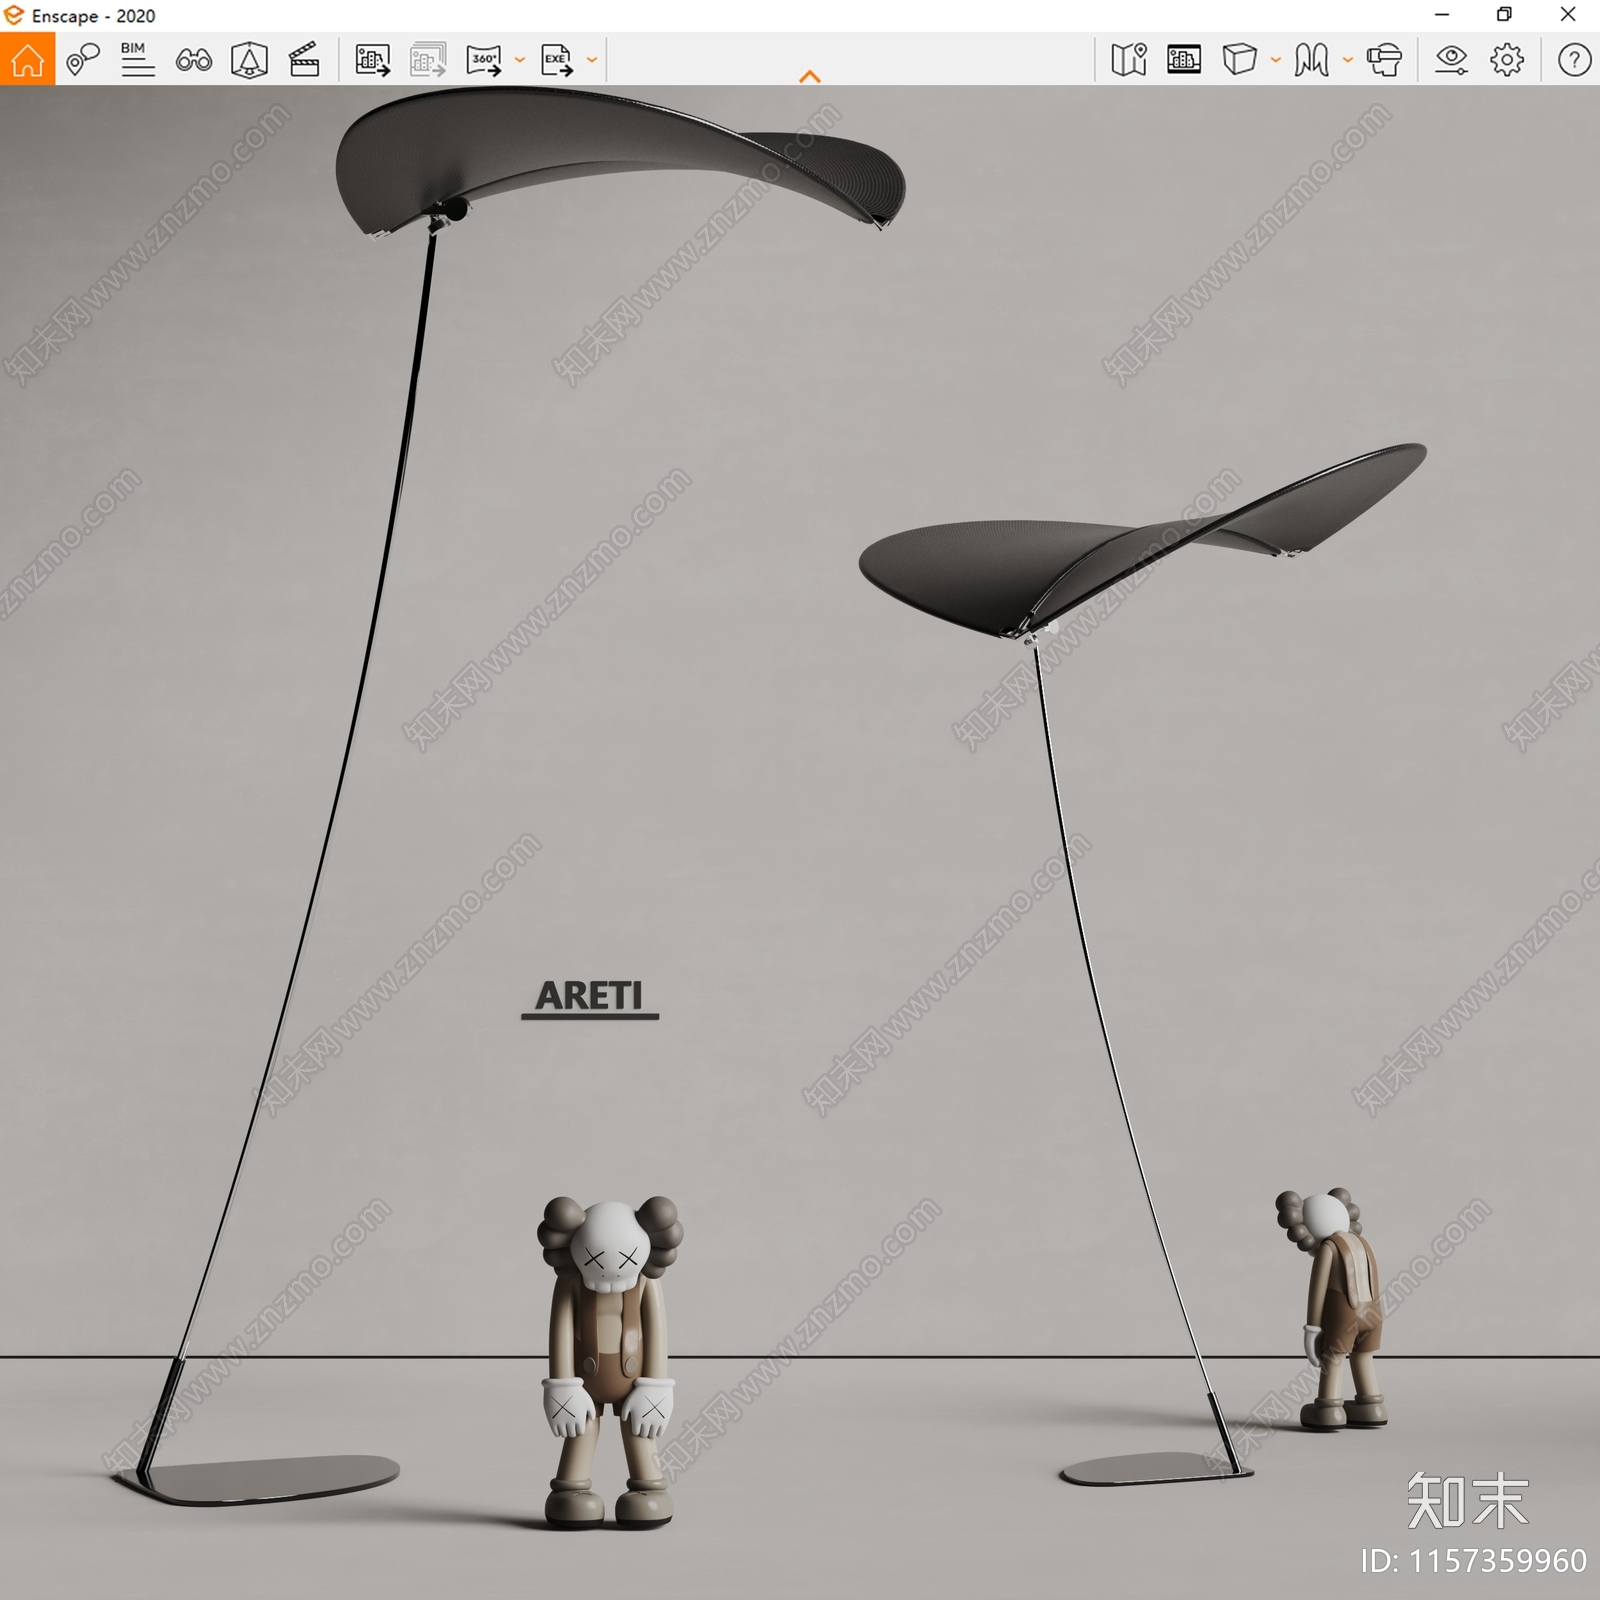Expand the EXE export dropdown arrow
The width and height of the screenshot is (1600, 1600).
pyautogui.click(x=592, y=60)
